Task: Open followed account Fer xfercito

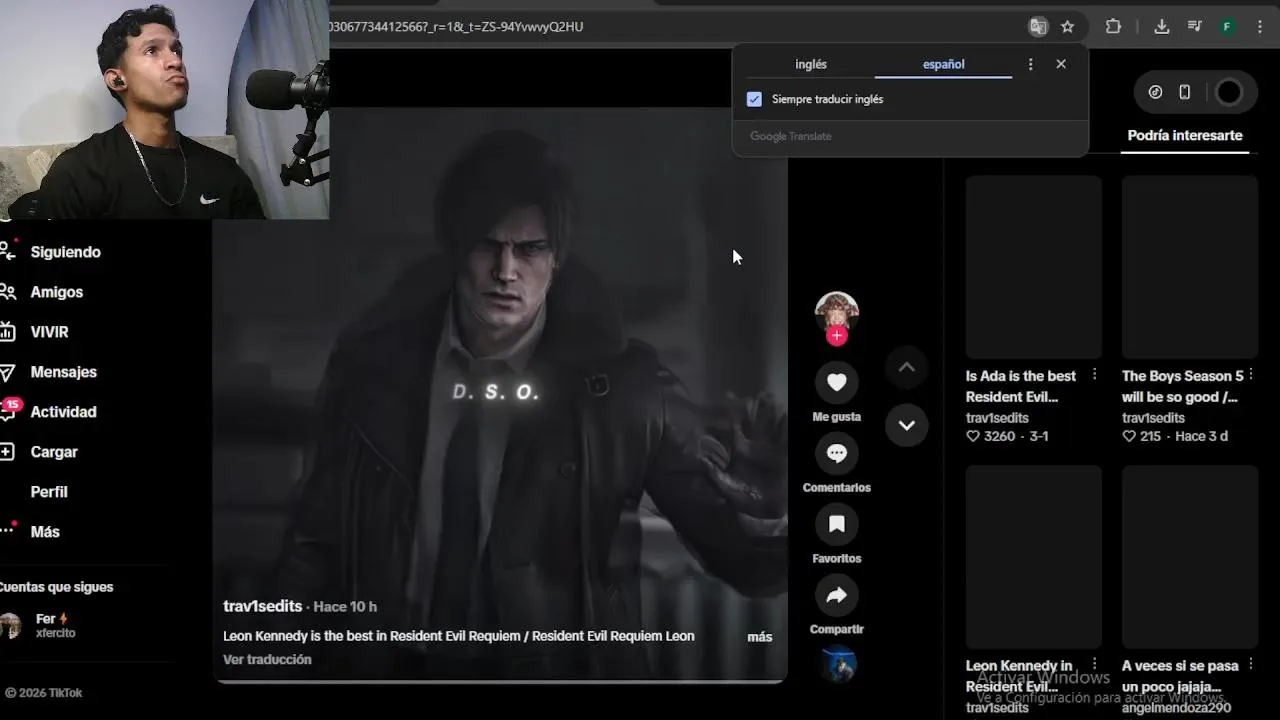Action: 40,626
